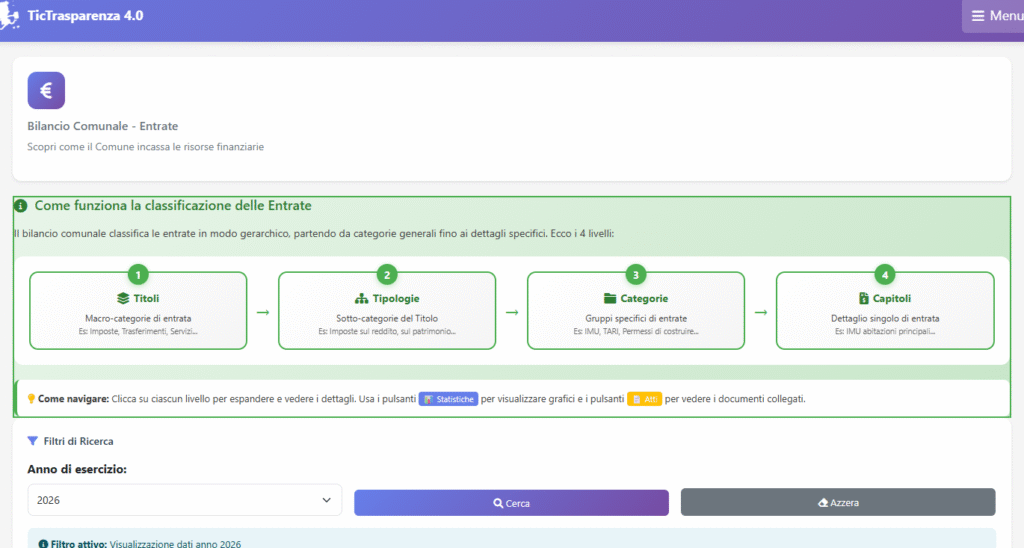Open the hamburger Menu
This screenshot has width=1024, height=548.
pos(994,16)
